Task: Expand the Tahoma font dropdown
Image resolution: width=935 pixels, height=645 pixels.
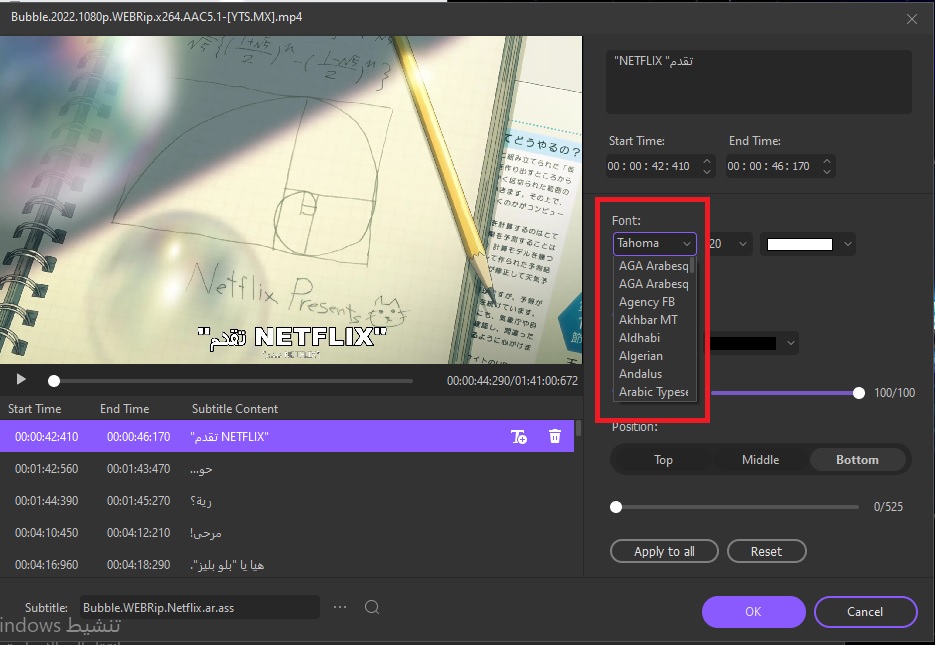Action: [x=655, y=243]
